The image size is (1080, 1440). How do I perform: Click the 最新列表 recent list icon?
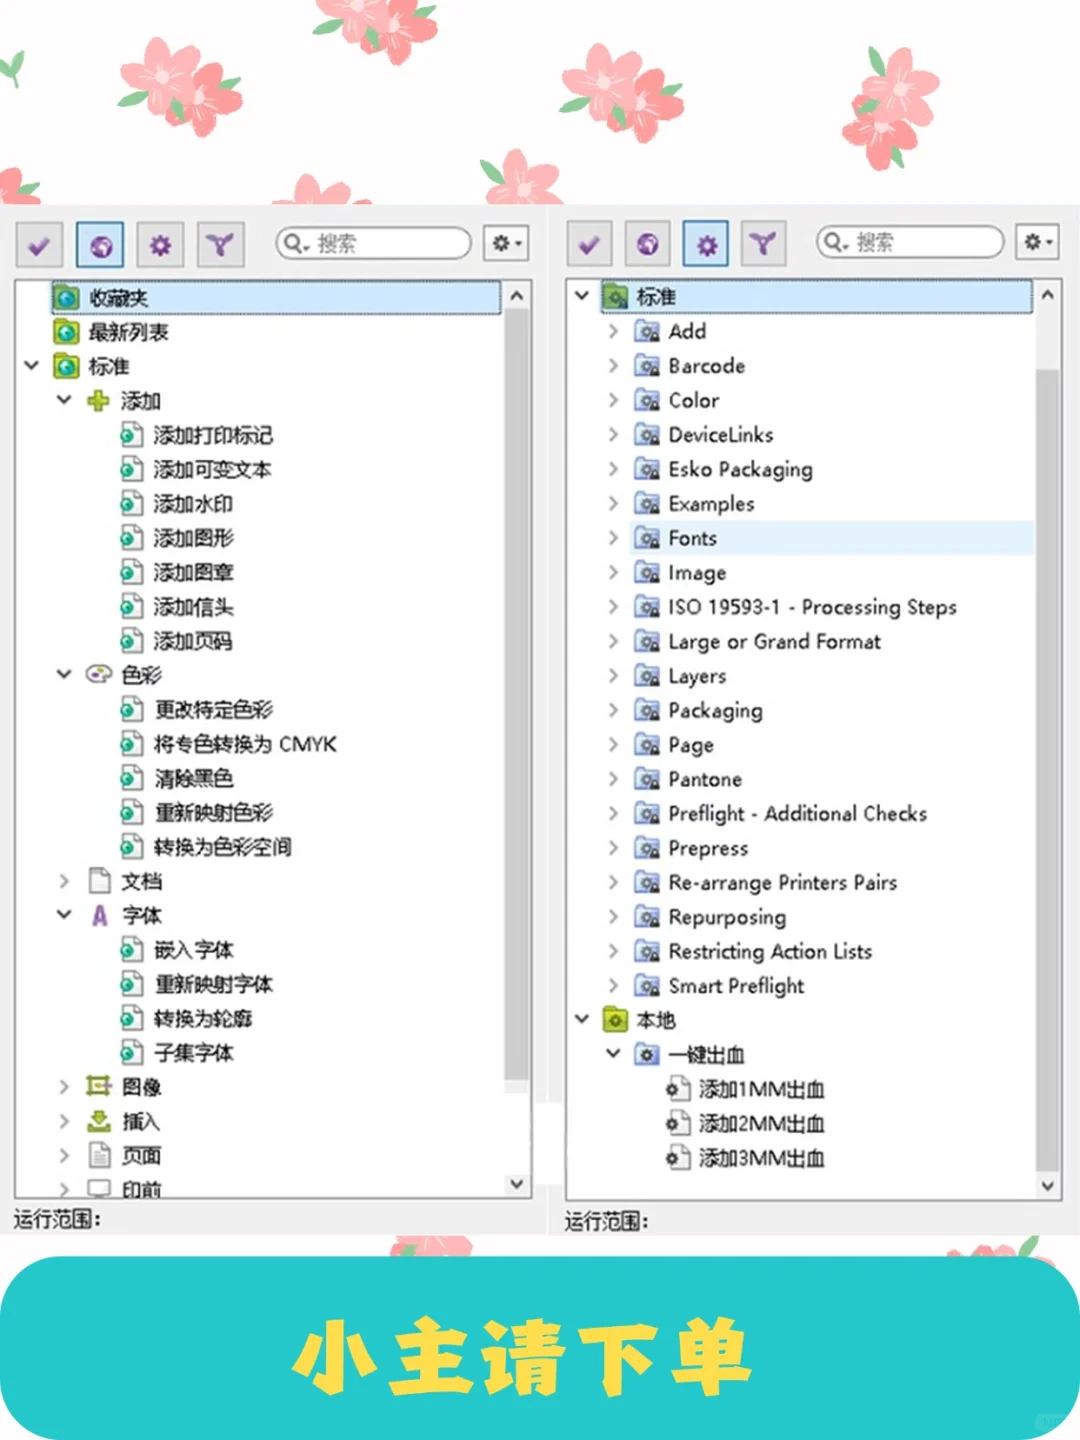(65, 331)
